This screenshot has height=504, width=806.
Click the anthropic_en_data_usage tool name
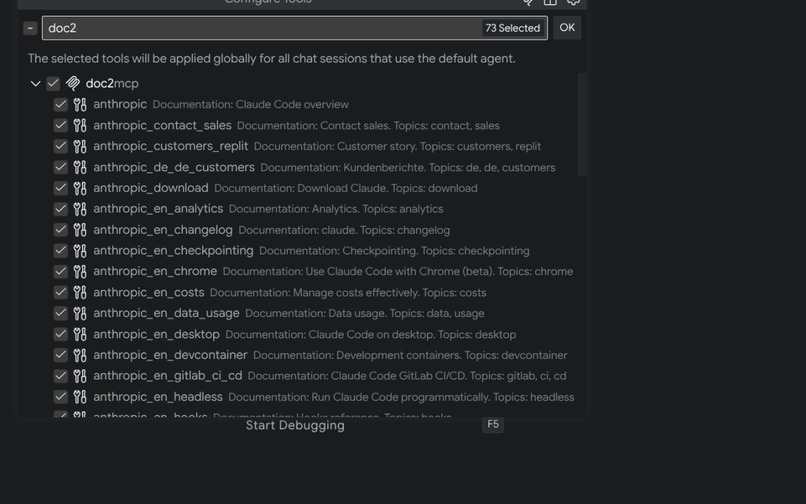coord(166,313)
